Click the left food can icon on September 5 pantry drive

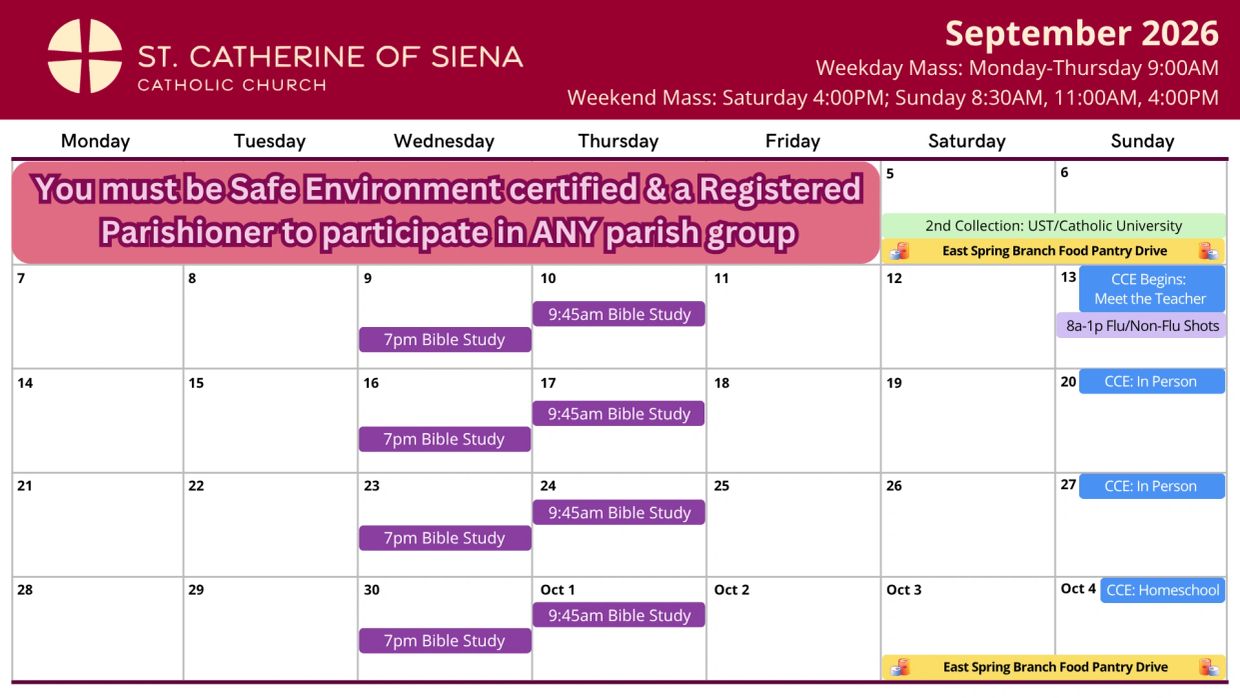coord(900,251)
